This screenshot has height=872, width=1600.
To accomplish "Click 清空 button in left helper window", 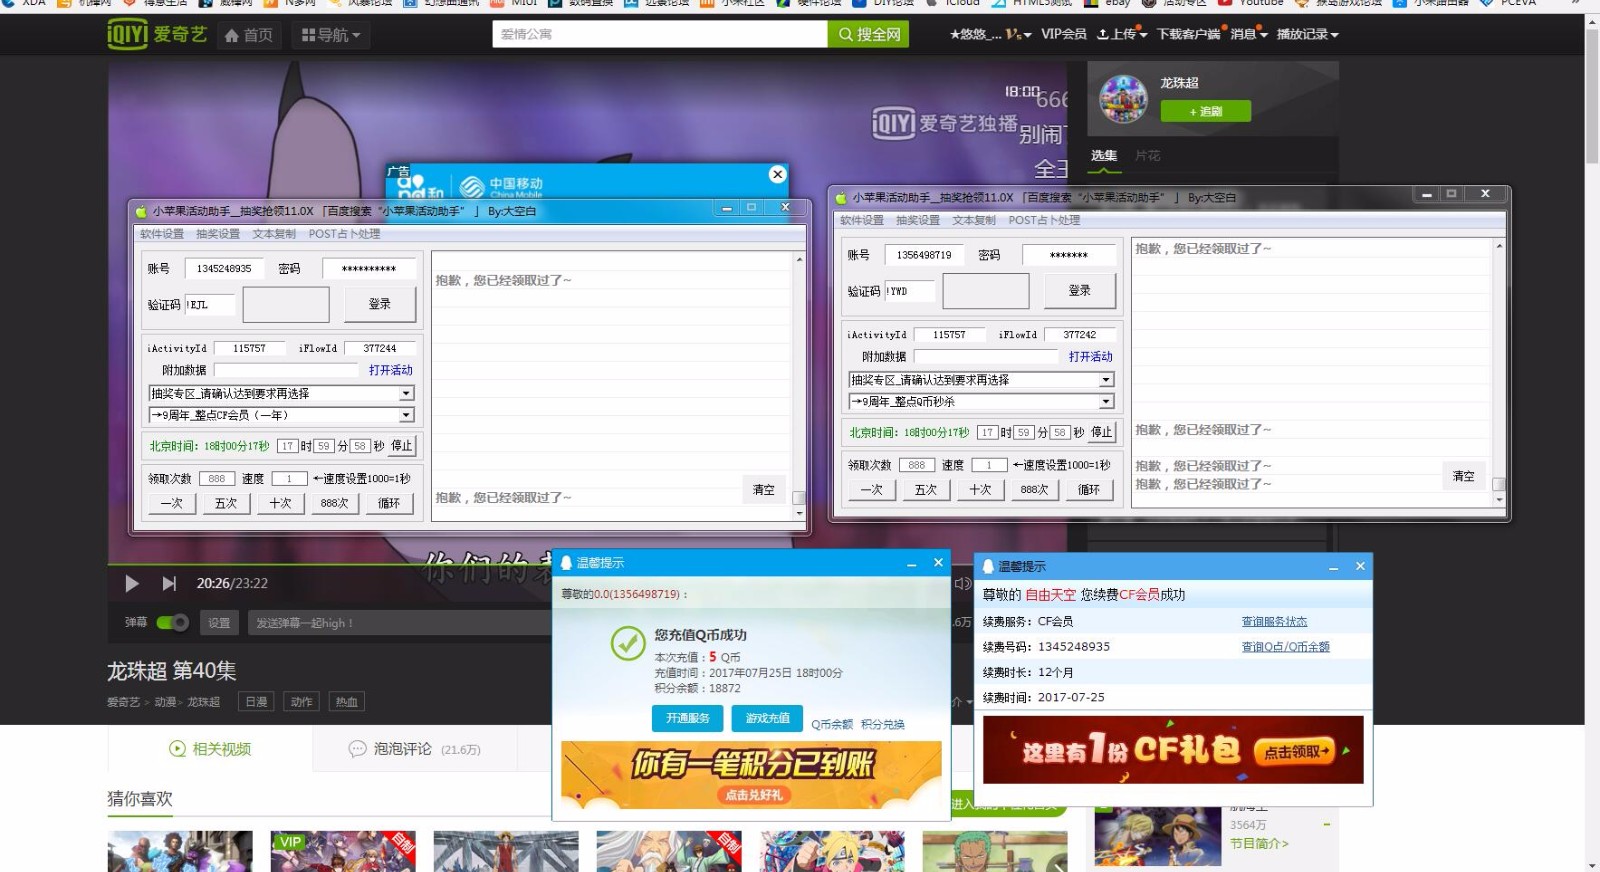I will coord(764,490).
